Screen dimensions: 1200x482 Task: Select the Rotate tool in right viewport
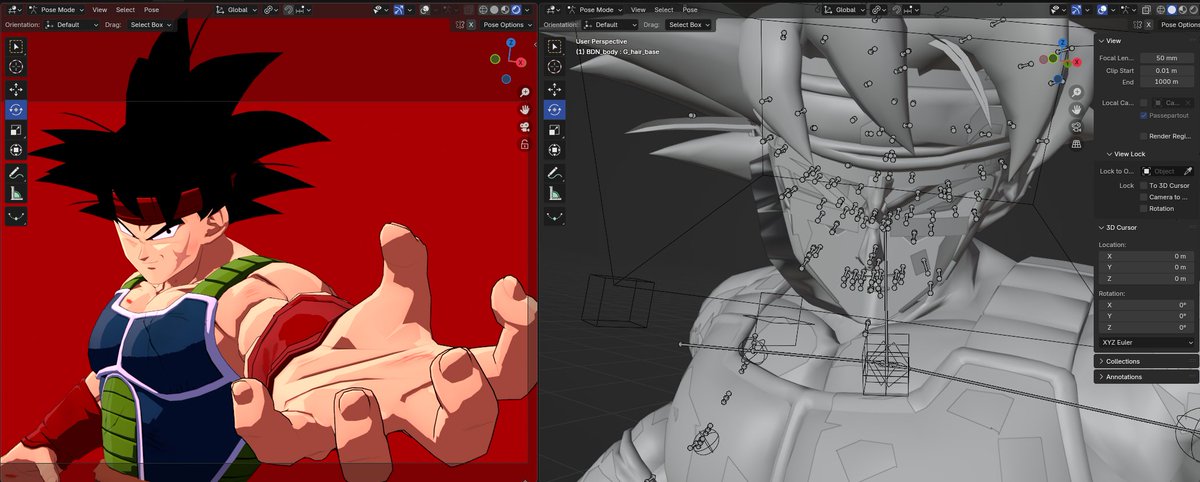click(555, 109)
